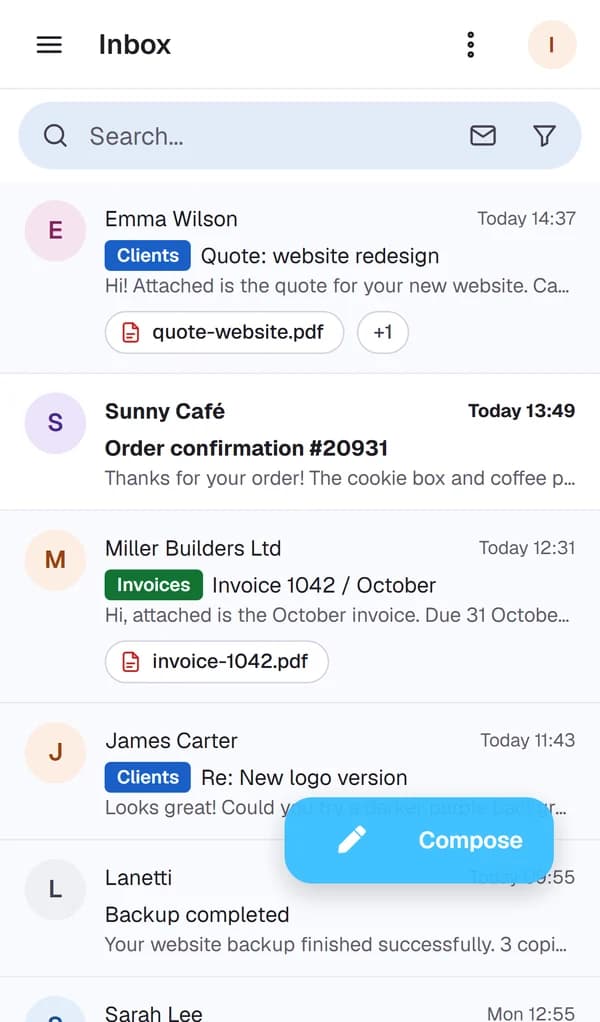
Task: Open the quote-website.pdf attachment
Action: tap(225, 332)
